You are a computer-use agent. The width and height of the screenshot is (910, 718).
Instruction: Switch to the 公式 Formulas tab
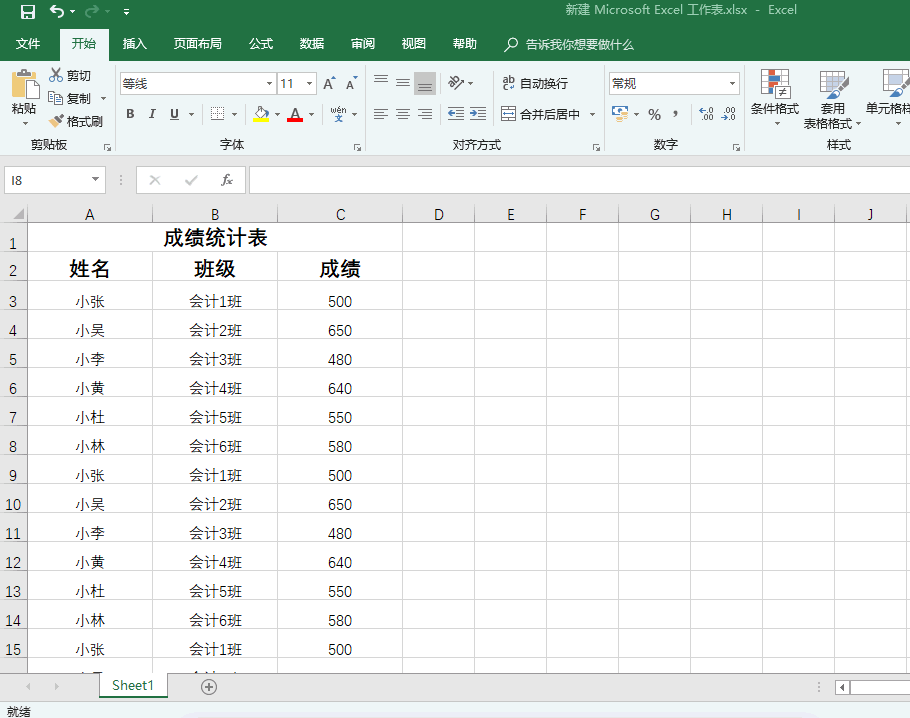point(261,44)
